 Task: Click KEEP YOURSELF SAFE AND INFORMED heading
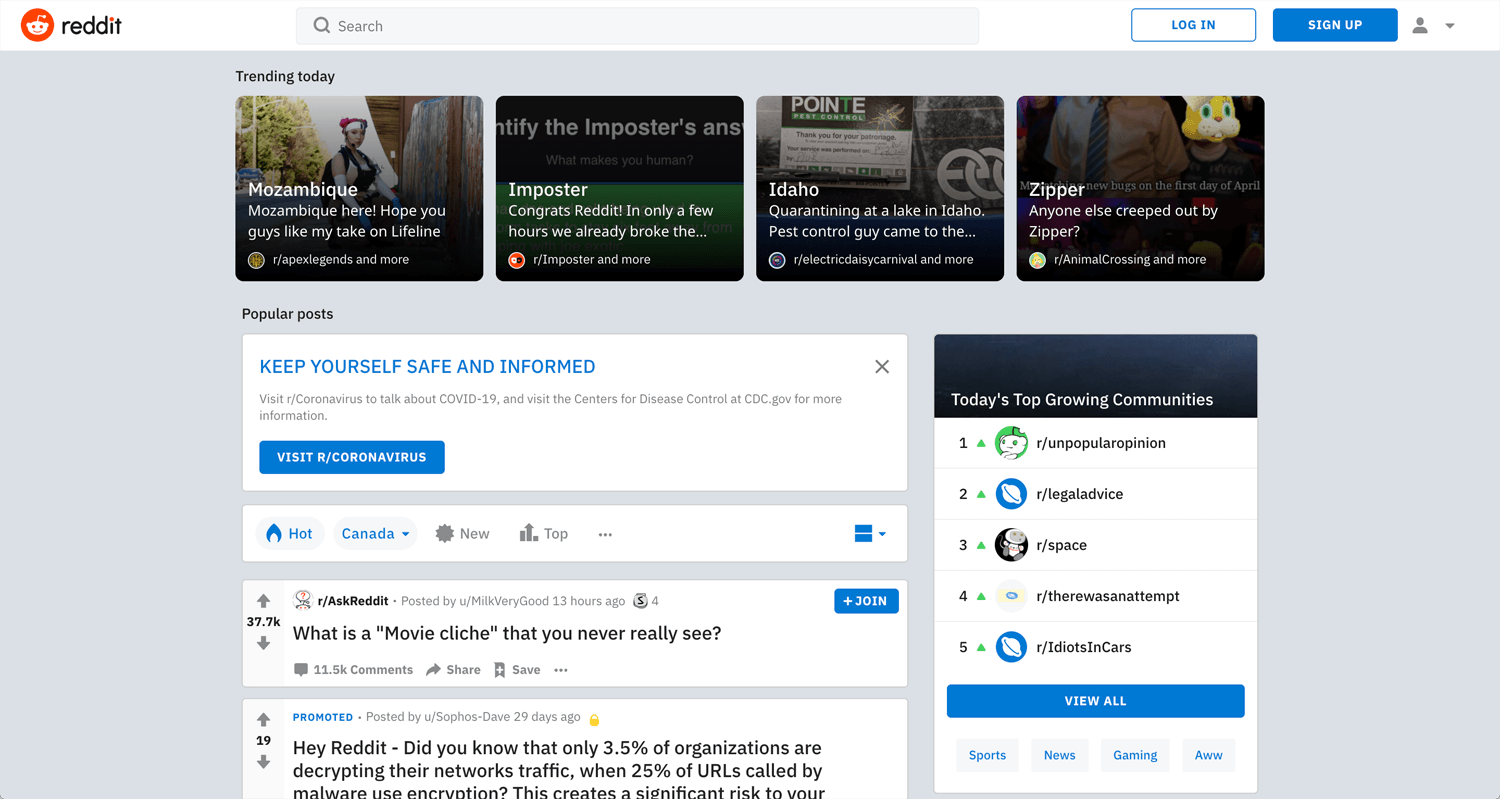427,367
